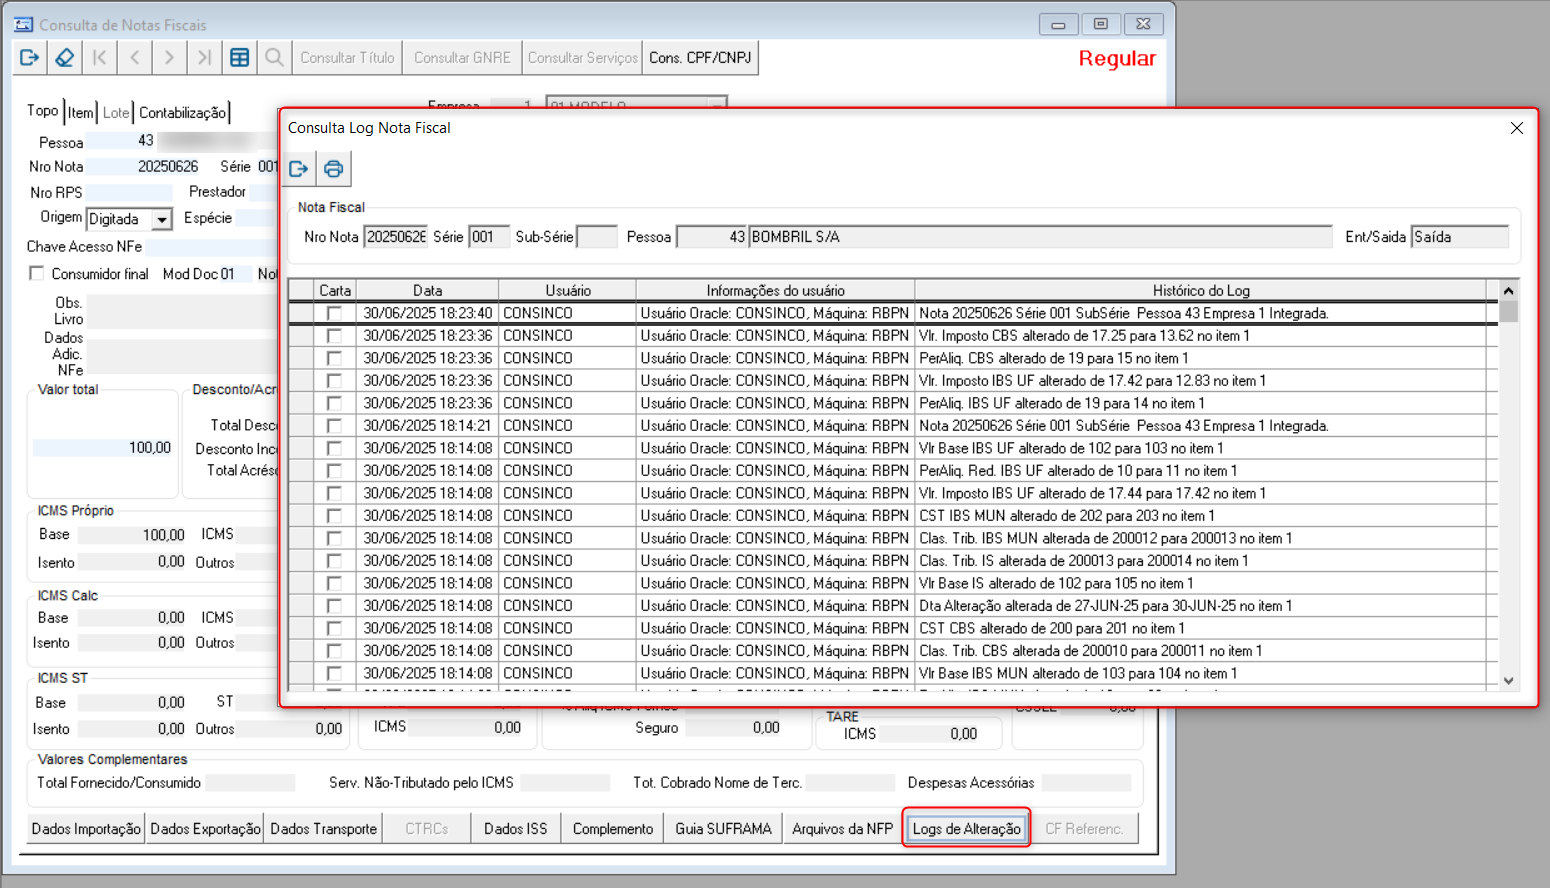Toggle the Consumidor final checkbox
The width and height of the screenshot is (1550, 888).
(37, 273)
